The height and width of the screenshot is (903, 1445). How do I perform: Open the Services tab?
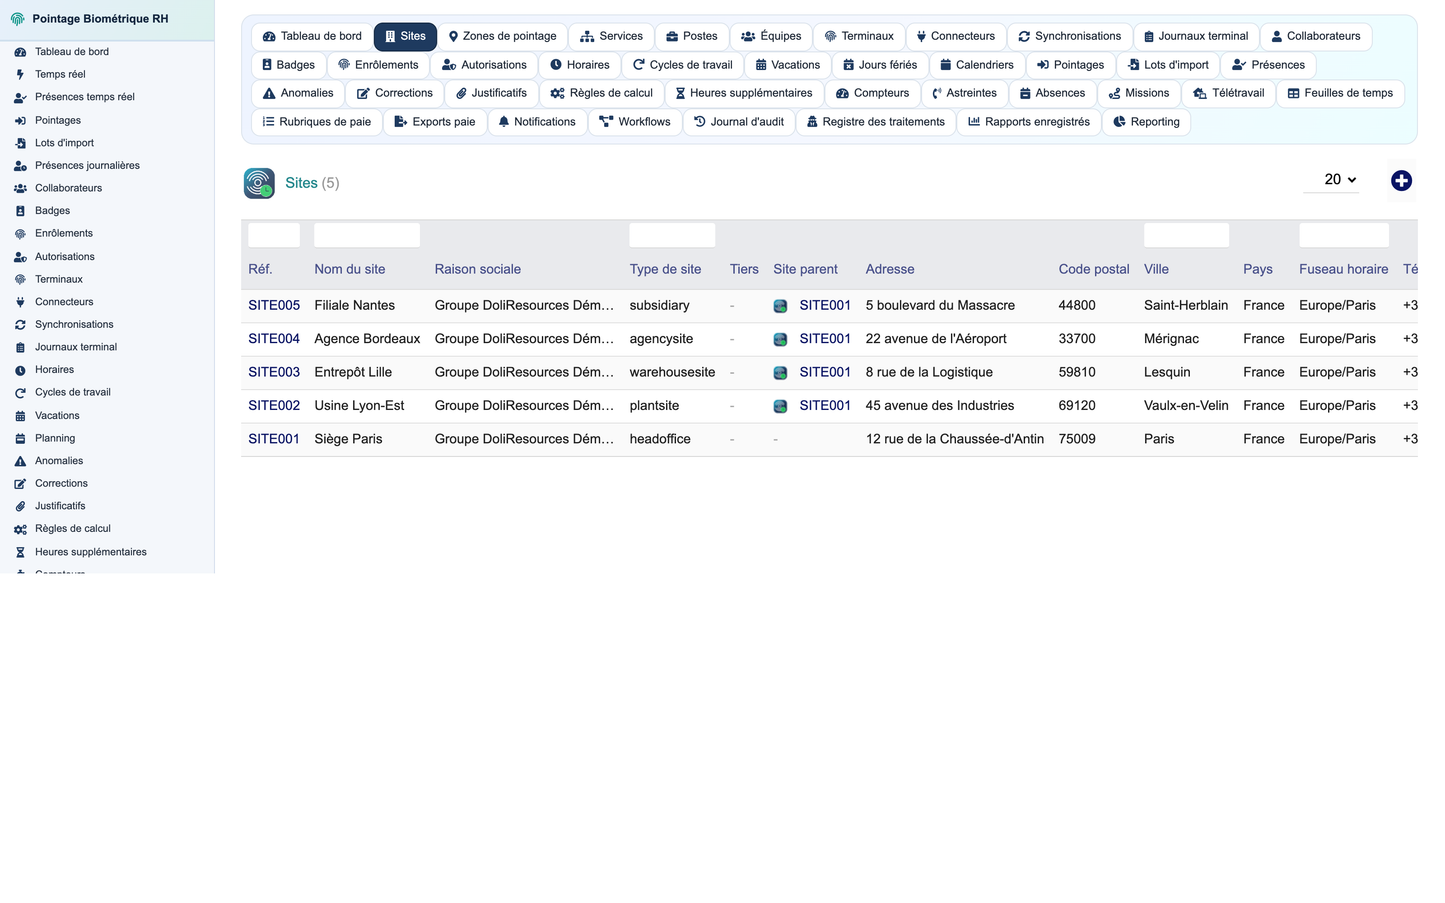[x=611, y=36]
